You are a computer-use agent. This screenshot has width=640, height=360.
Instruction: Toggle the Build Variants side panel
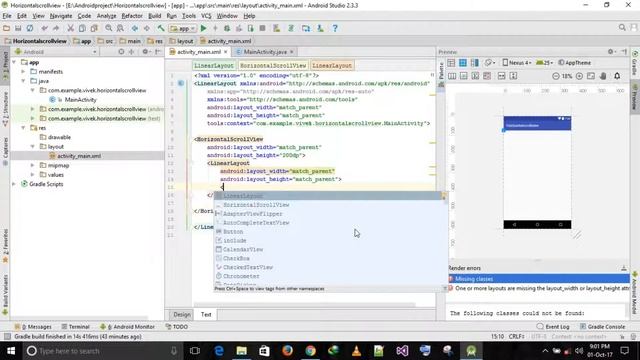coord(5,295)
